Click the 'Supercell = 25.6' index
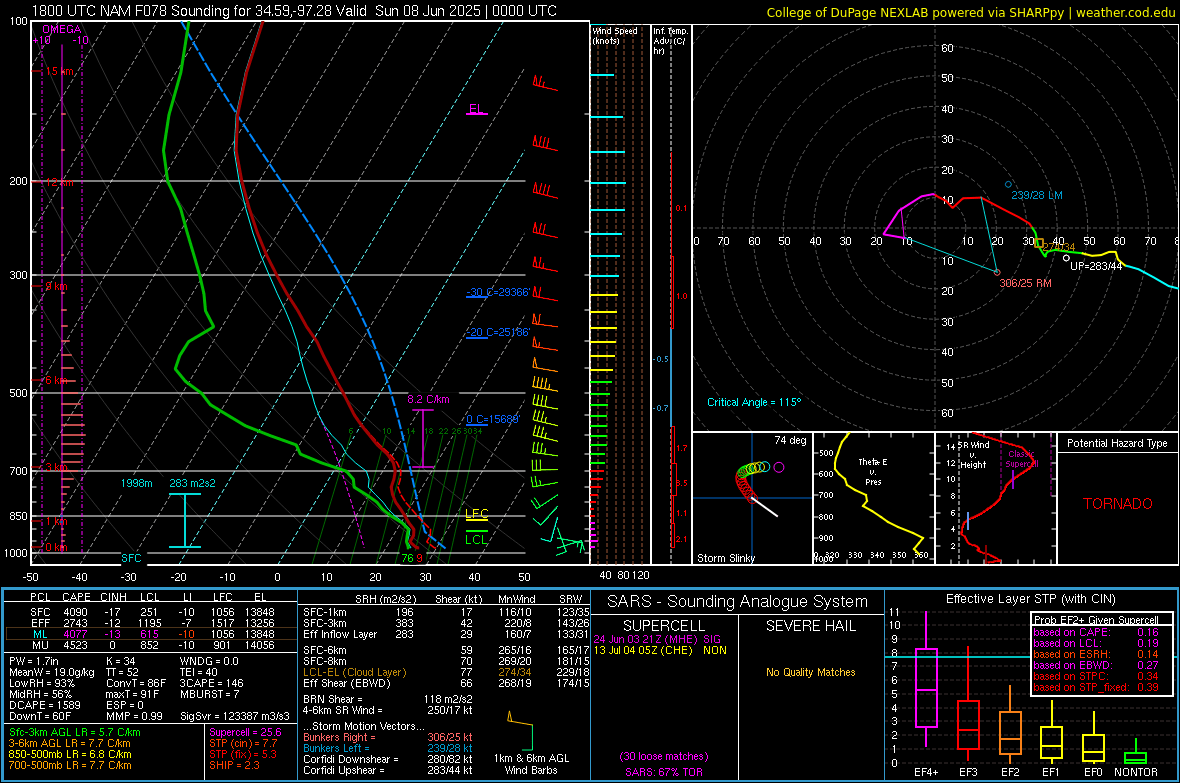Viewport: 1180px width, 783px height. point(245,732)
